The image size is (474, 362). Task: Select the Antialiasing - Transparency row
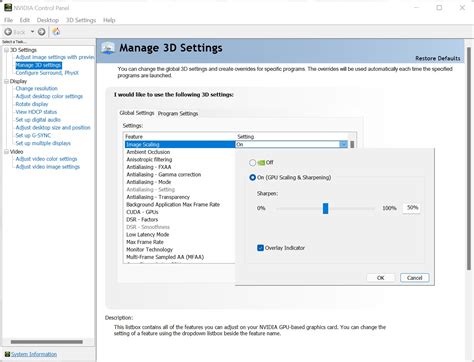pyautogui.click(x=180, y=197)
